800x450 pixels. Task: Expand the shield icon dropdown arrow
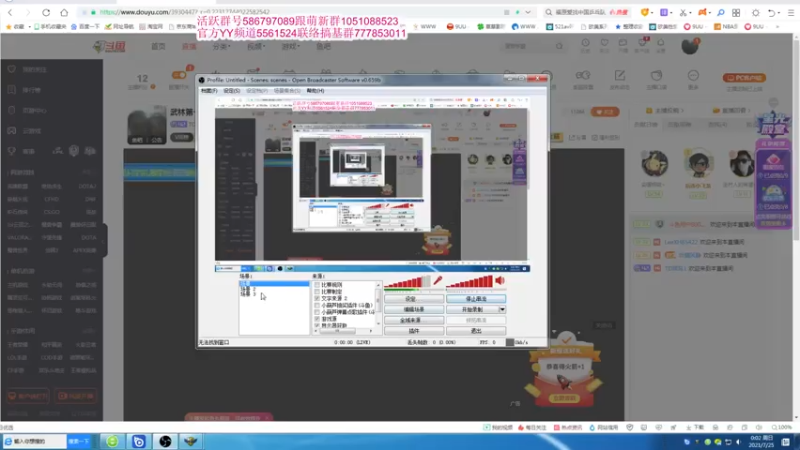tap(652, 12)
